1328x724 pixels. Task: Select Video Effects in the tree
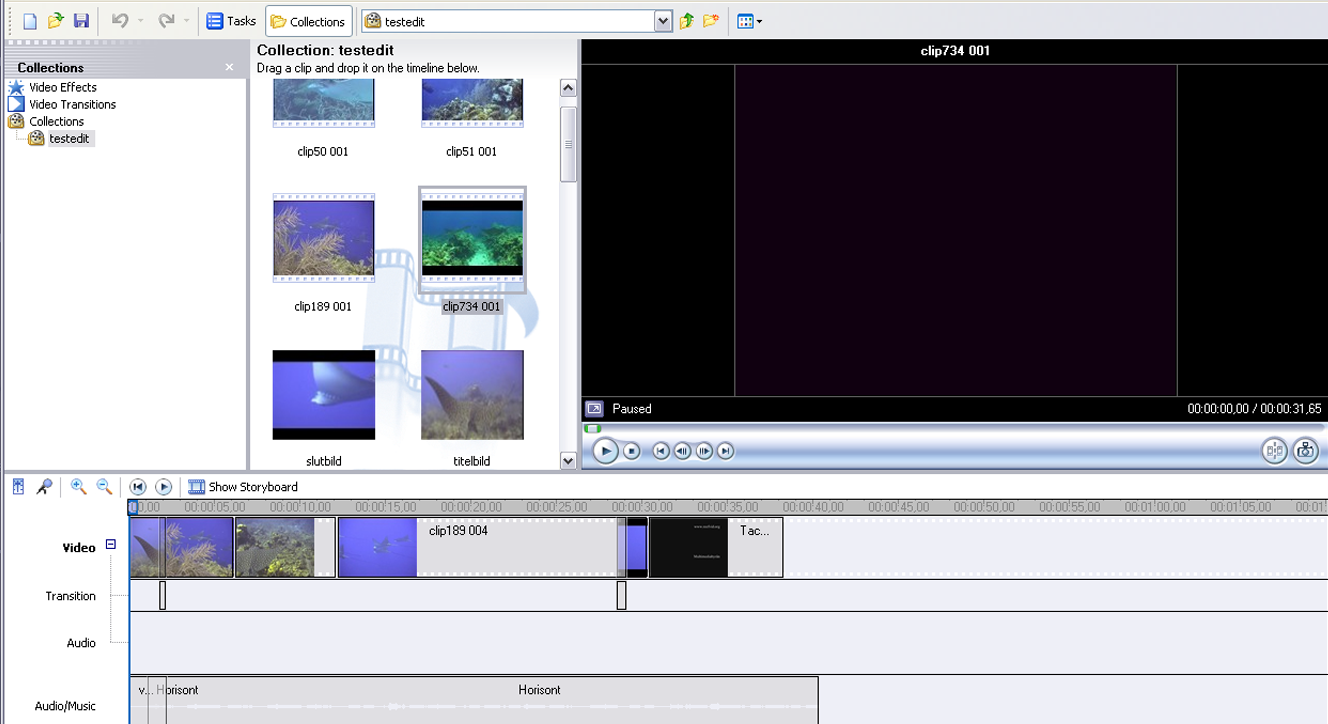point(62,87)
